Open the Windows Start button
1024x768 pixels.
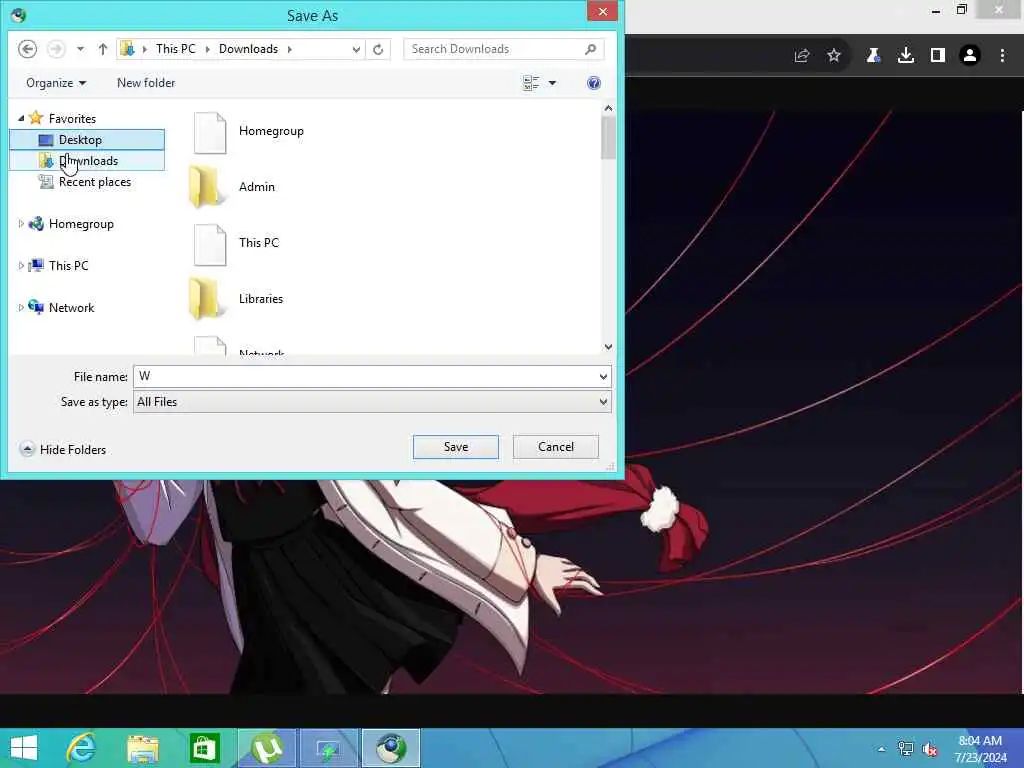(x=24, y=748)
